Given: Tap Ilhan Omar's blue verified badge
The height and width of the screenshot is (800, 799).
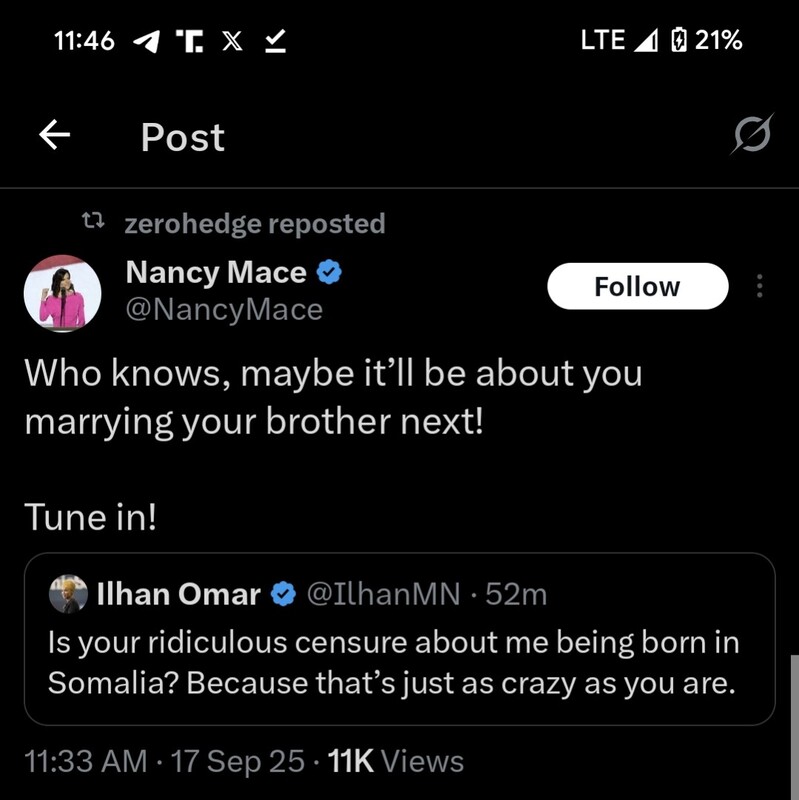Looking at the screenshot, I should pyautogui.click(x=284, y=595).
